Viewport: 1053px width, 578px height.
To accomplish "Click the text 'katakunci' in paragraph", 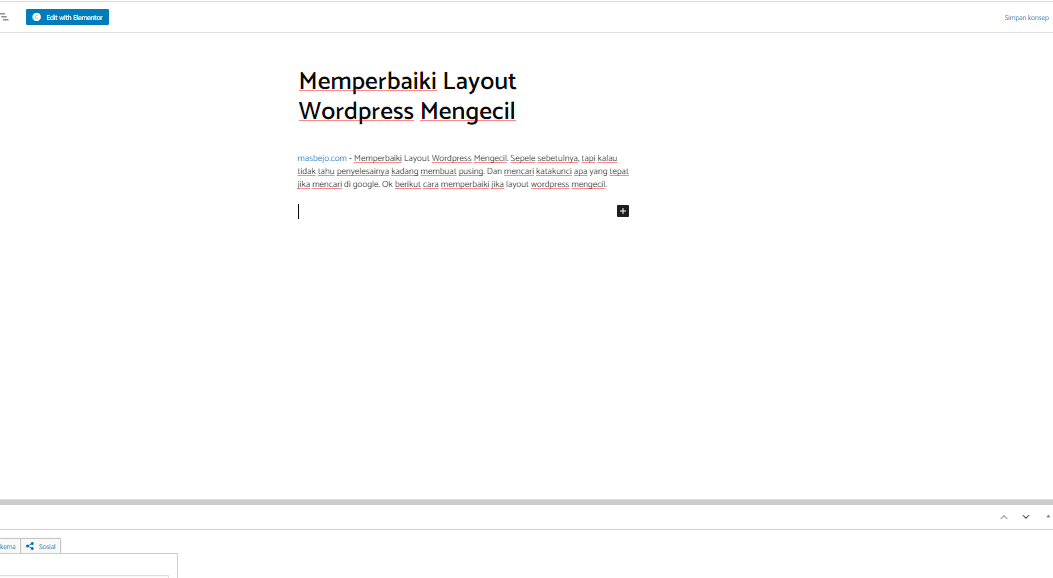I will click(553, 171).
